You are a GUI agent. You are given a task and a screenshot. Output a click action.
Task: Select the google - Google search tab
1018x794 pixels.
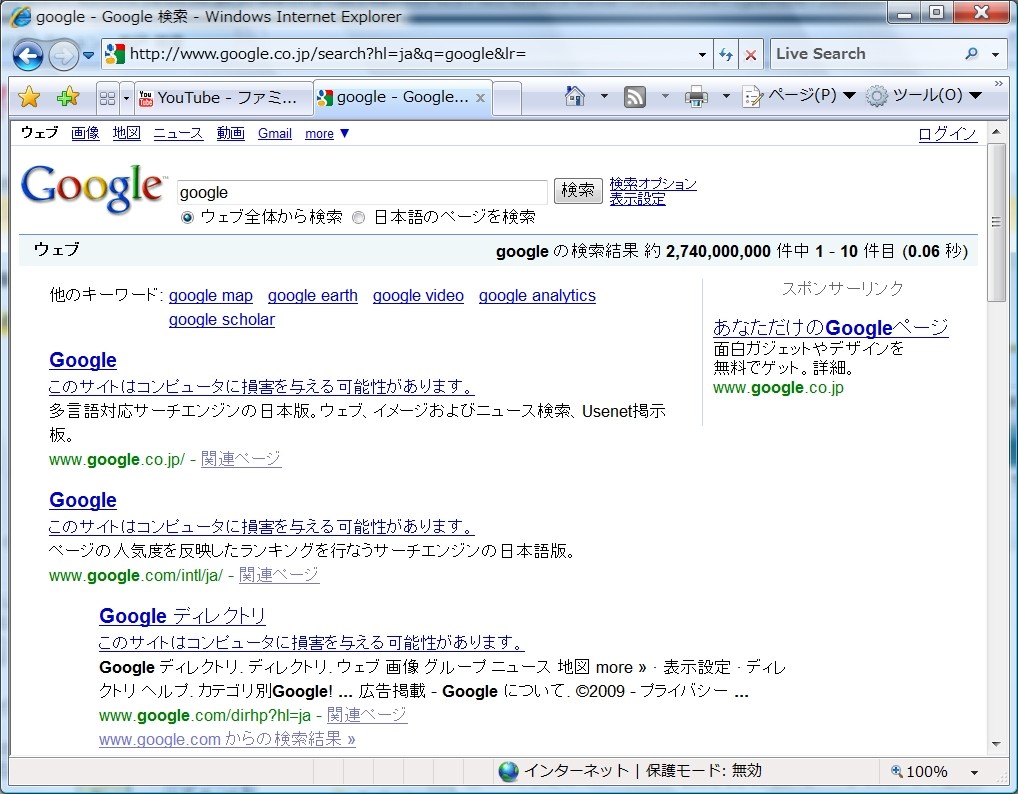pos(401,97)
